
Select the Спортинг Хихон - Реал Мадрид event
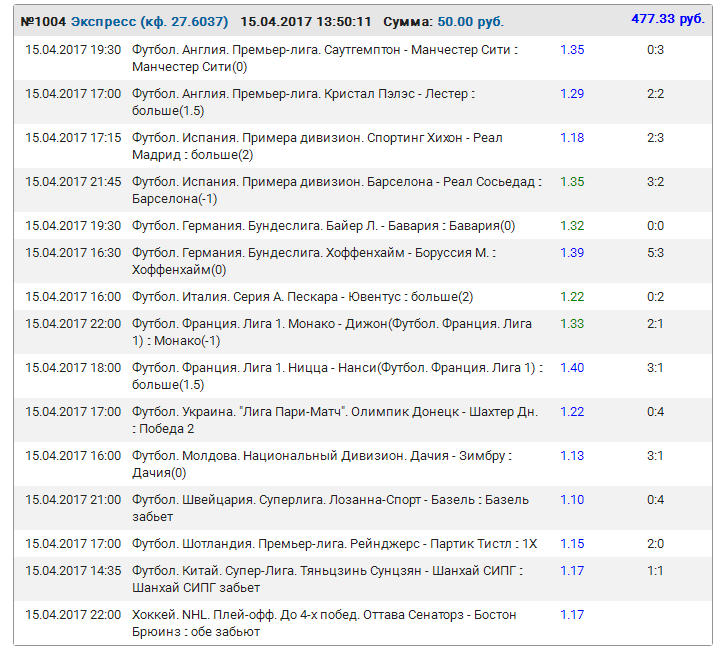click(x=317, y=146)
